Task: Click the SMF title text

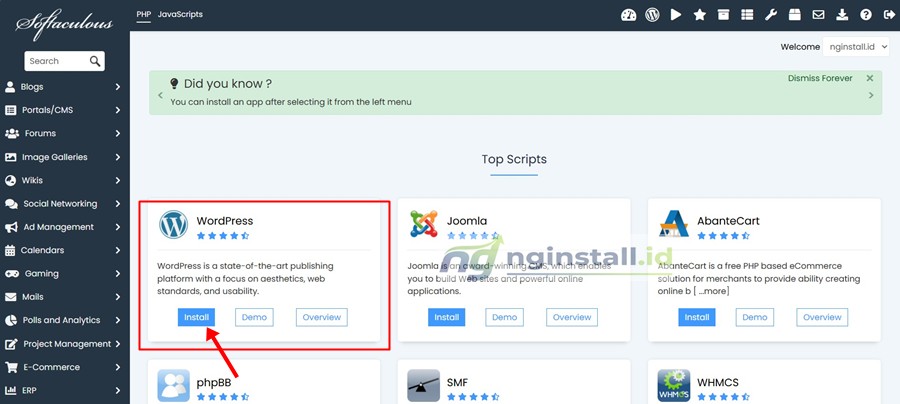Action: pos(457,382)
